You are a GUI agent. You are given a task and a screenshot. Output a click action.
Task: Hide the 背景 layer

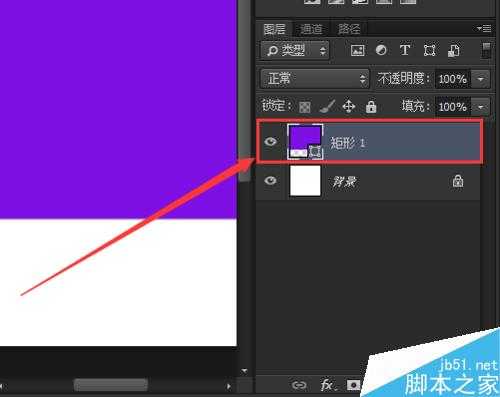[270, 181]
